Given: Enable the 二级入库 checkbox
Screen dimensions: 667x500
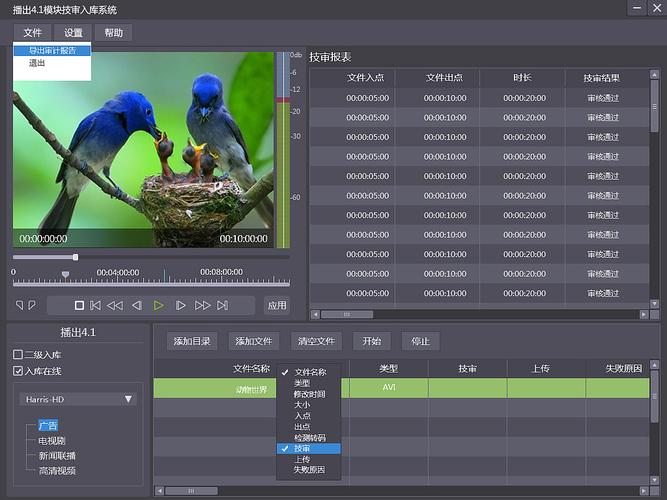Looking at the screenshot, I should [x=18, y=354].
